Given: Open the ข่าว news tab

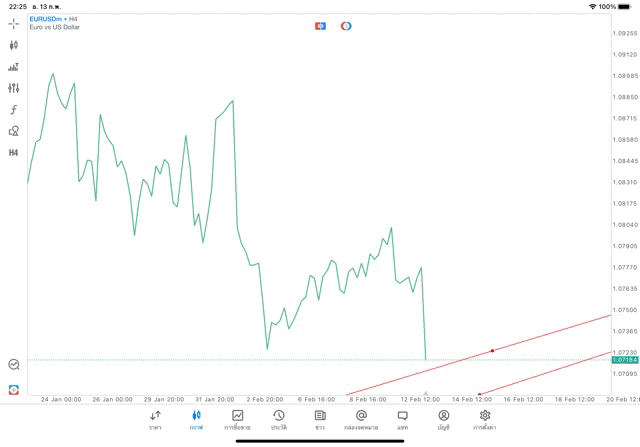Looking at the screenshot, I should coord(320,420).
